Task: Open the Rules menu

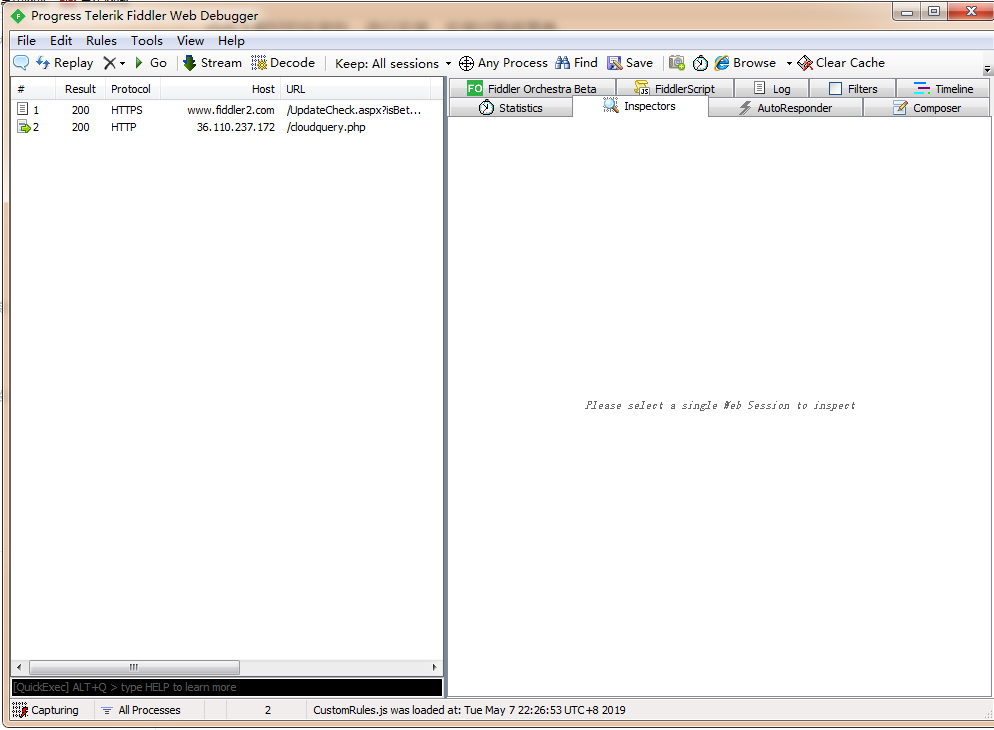Action: pyautogui.click(x=101, y=41)
